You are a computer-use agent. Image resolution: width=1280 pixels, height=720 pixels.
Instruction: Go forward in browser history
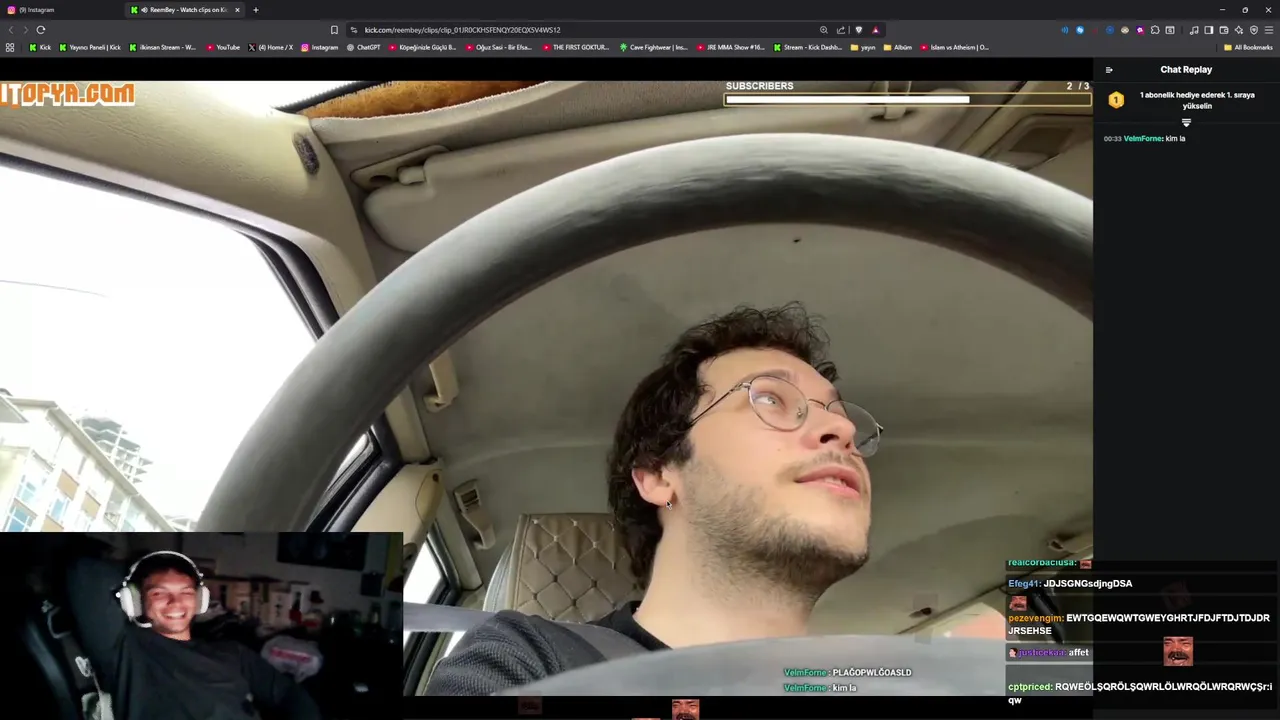25,30
